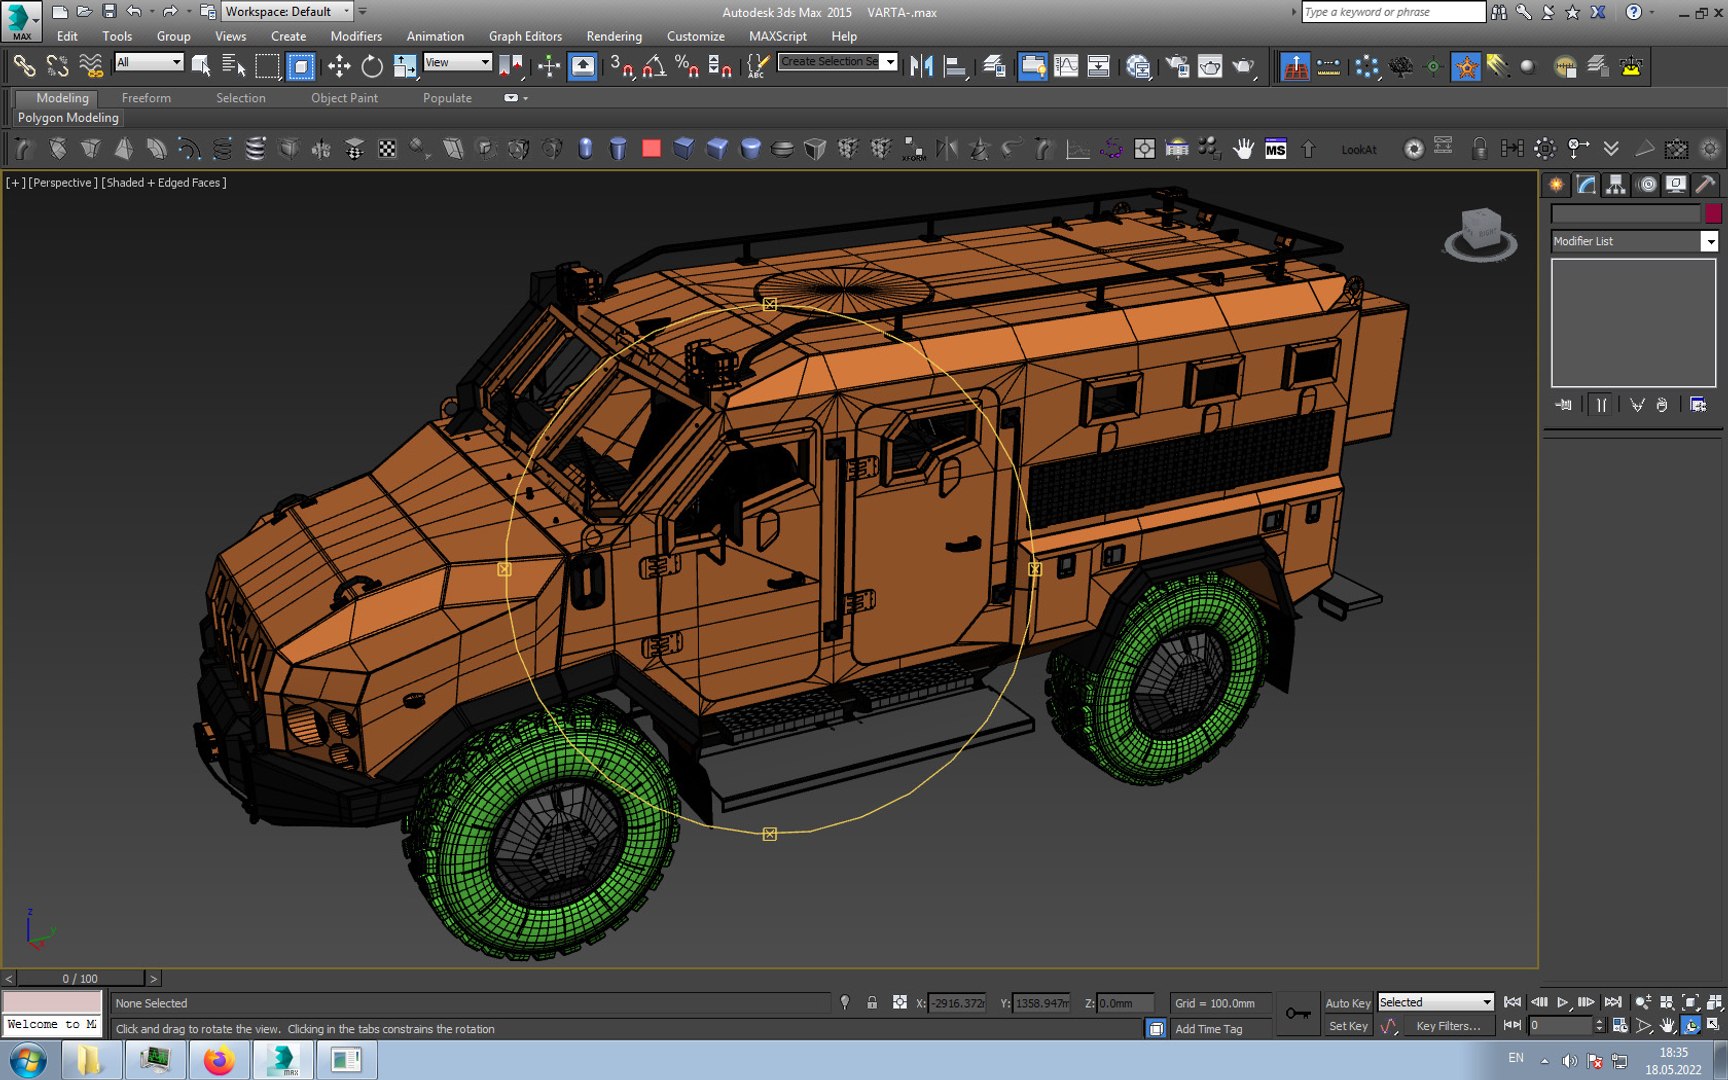Open the selection filter All dropdown
This screenshot has height=1080, width=1728.
(x=149, y=62)
